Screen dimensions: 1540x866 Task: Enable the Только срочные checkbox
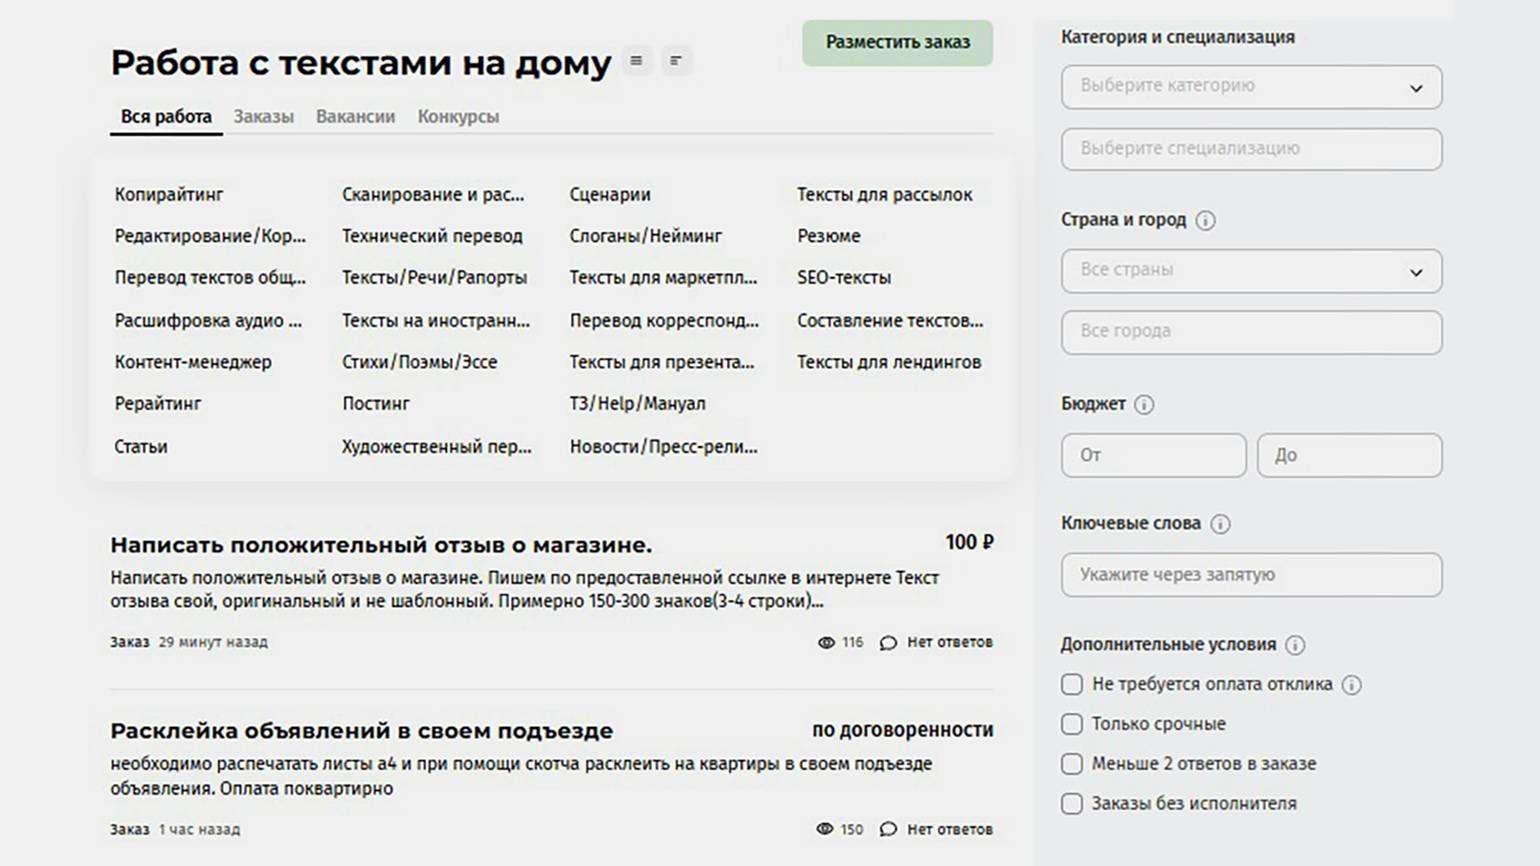coord(1072,724)
